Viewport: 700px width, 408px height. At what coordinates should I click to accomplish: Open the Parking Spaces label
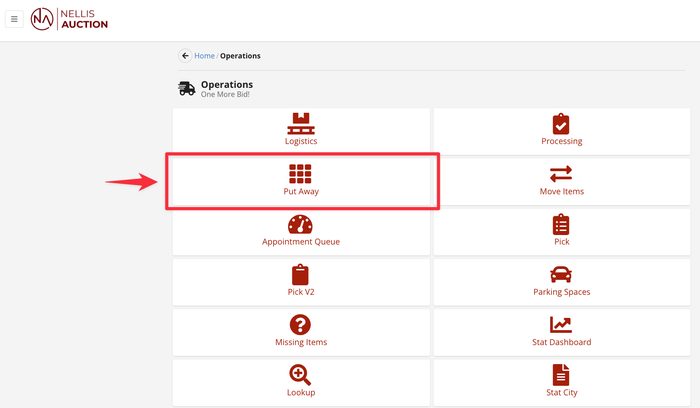(x=562, y=292)
